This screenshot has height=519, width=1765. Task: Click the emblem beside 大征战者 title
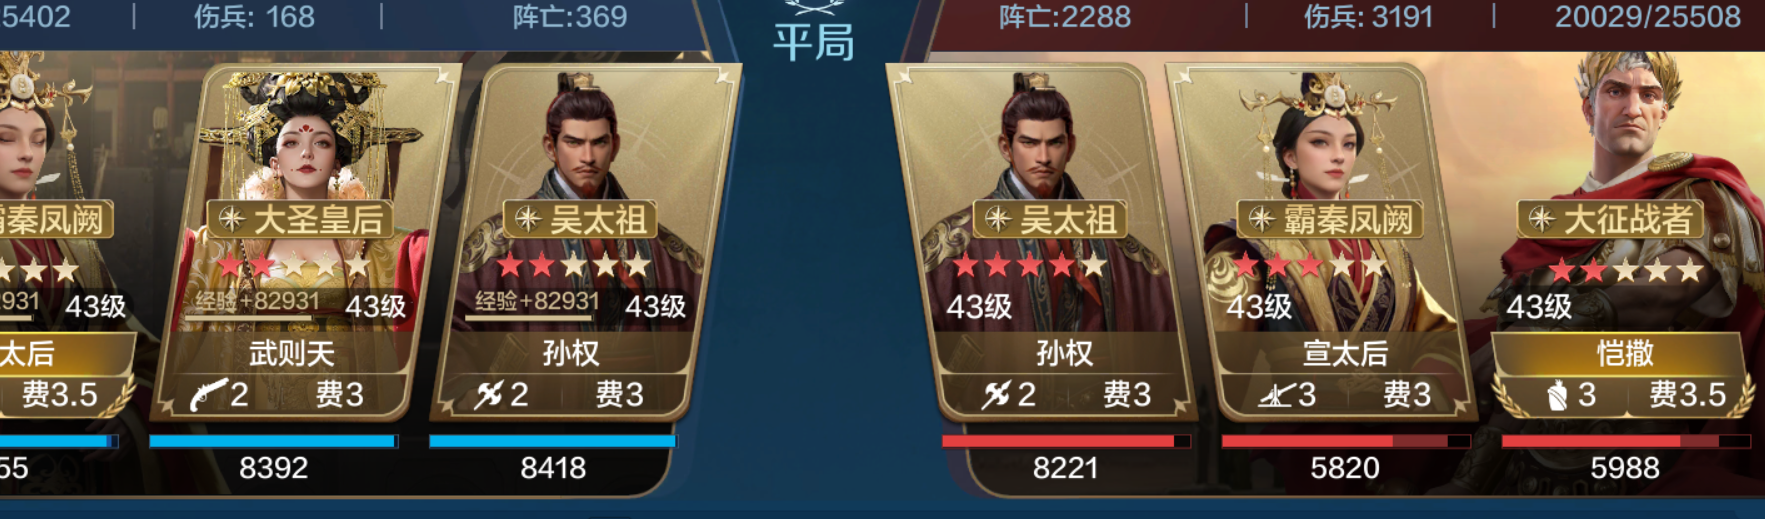(1542, 219)
